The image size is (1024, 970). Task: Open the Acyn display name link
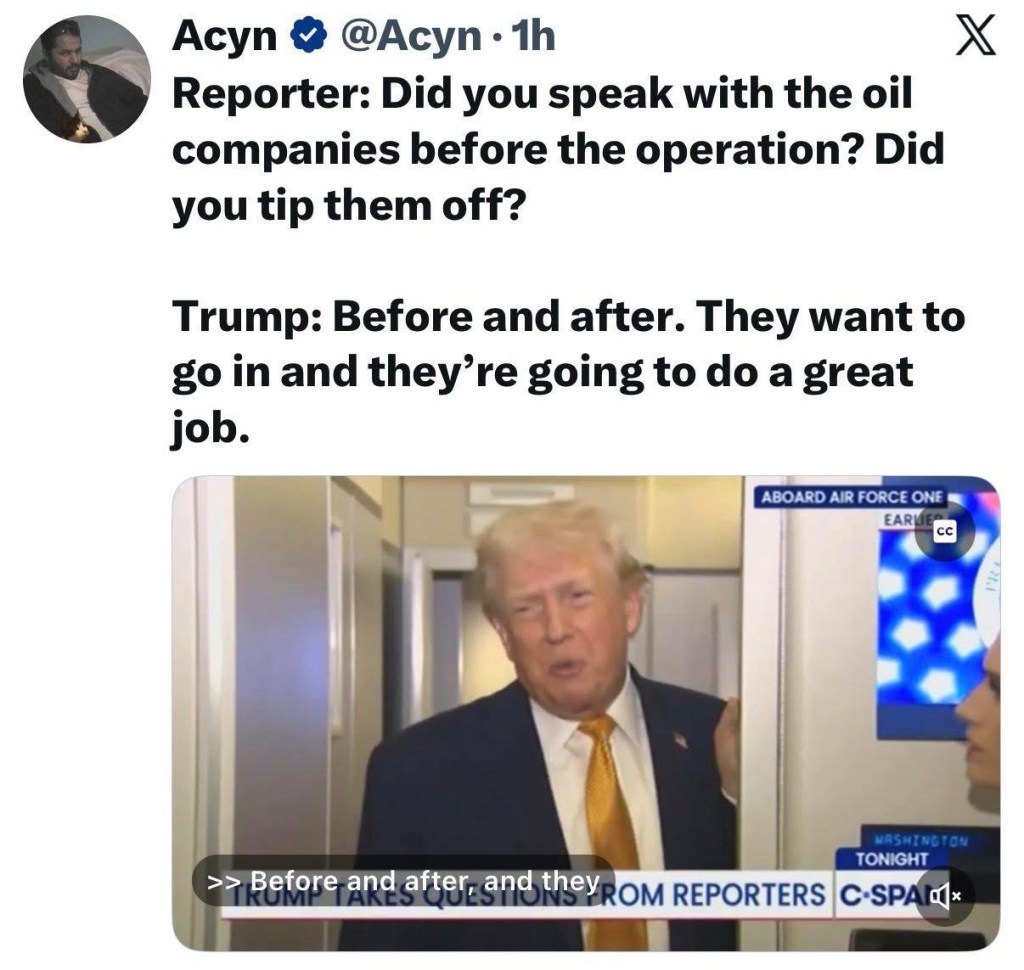coord(225,36)
